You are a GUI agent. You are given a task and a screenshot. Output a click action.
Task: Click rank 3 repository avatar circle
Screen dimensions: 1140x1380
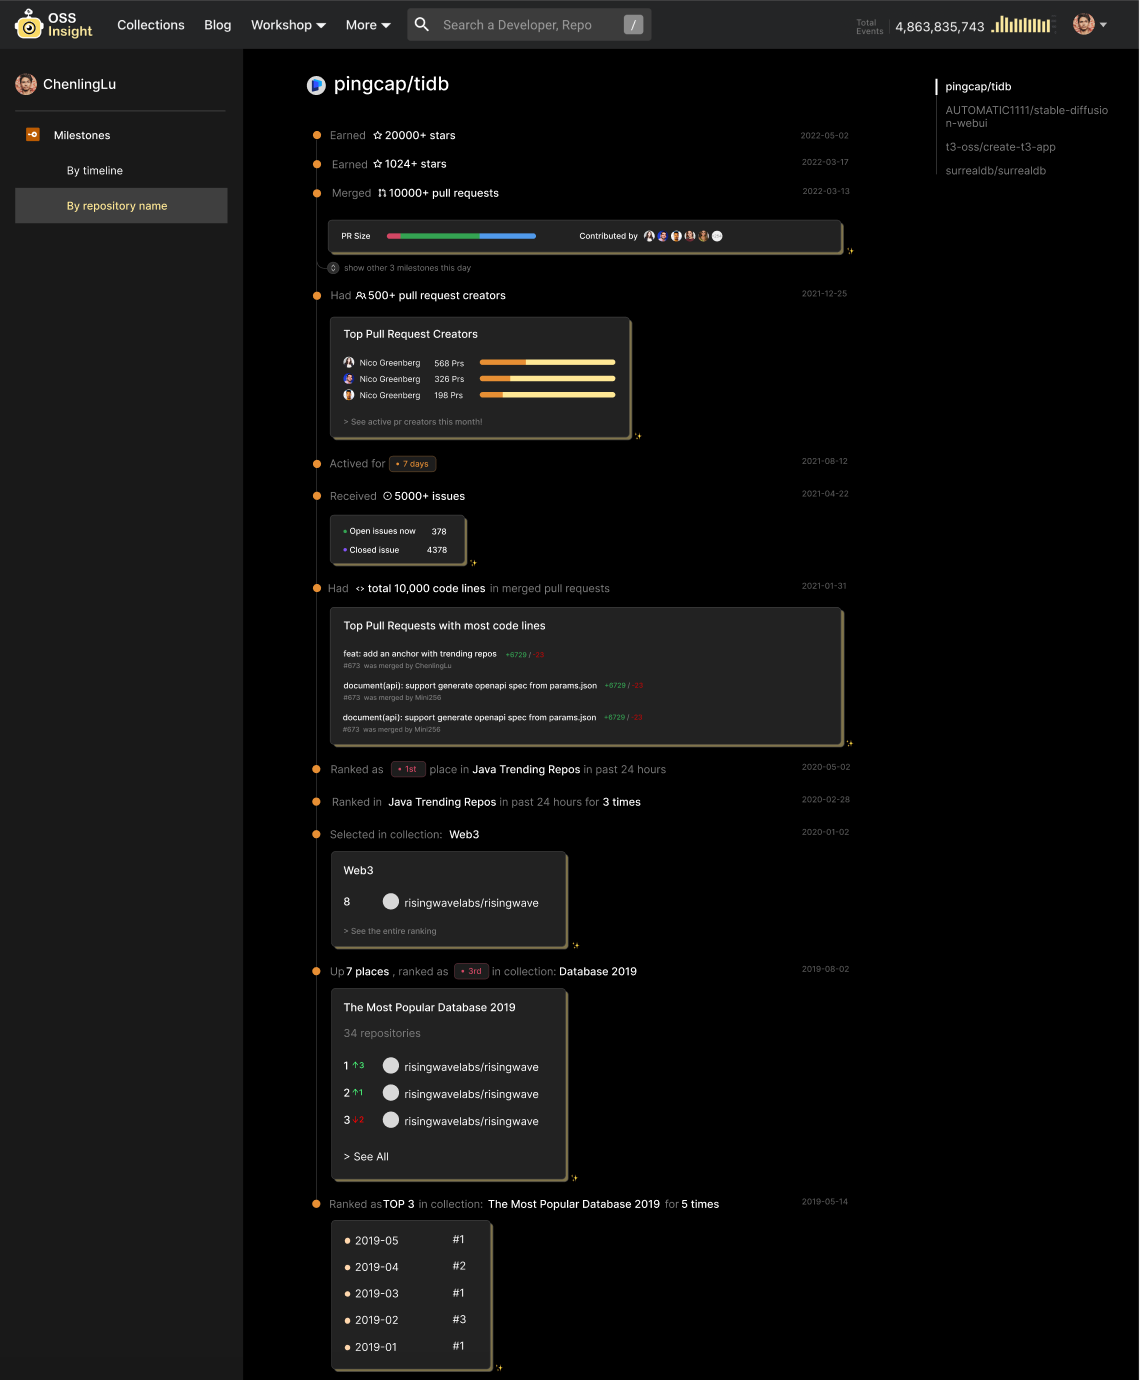tap(391, 1120)
